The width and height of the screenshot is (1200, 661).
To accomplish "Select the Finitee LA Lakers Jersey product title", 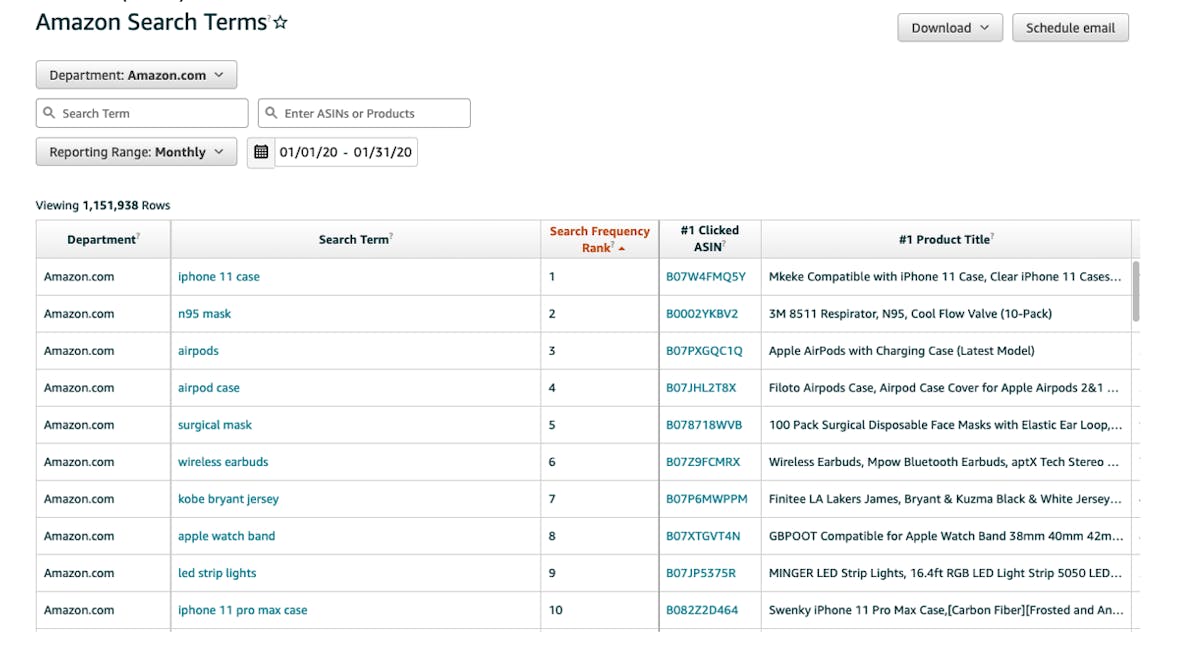I will [x=945, y=499].
